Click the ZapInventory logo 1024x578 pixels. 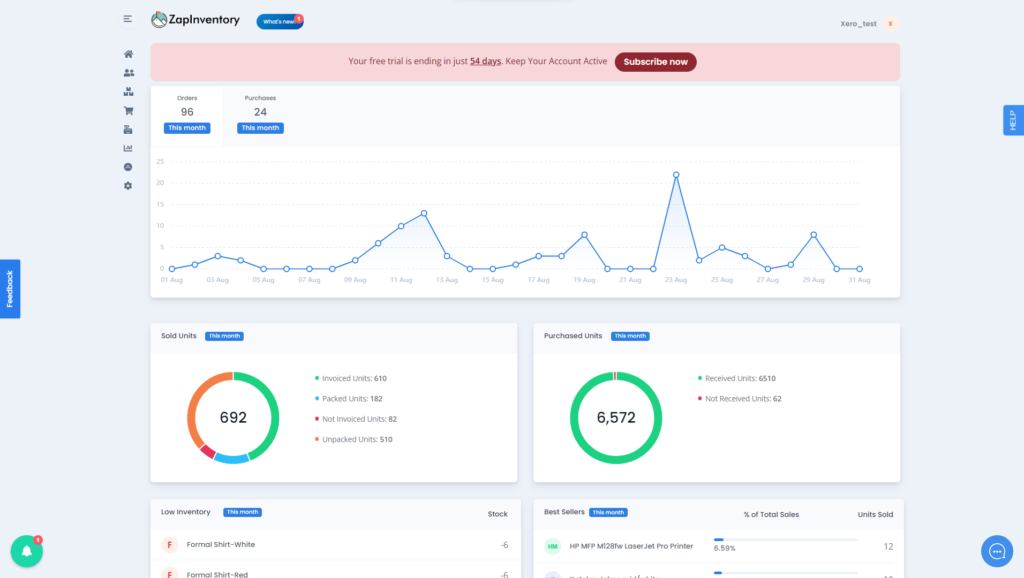click(x=195, y=20)
